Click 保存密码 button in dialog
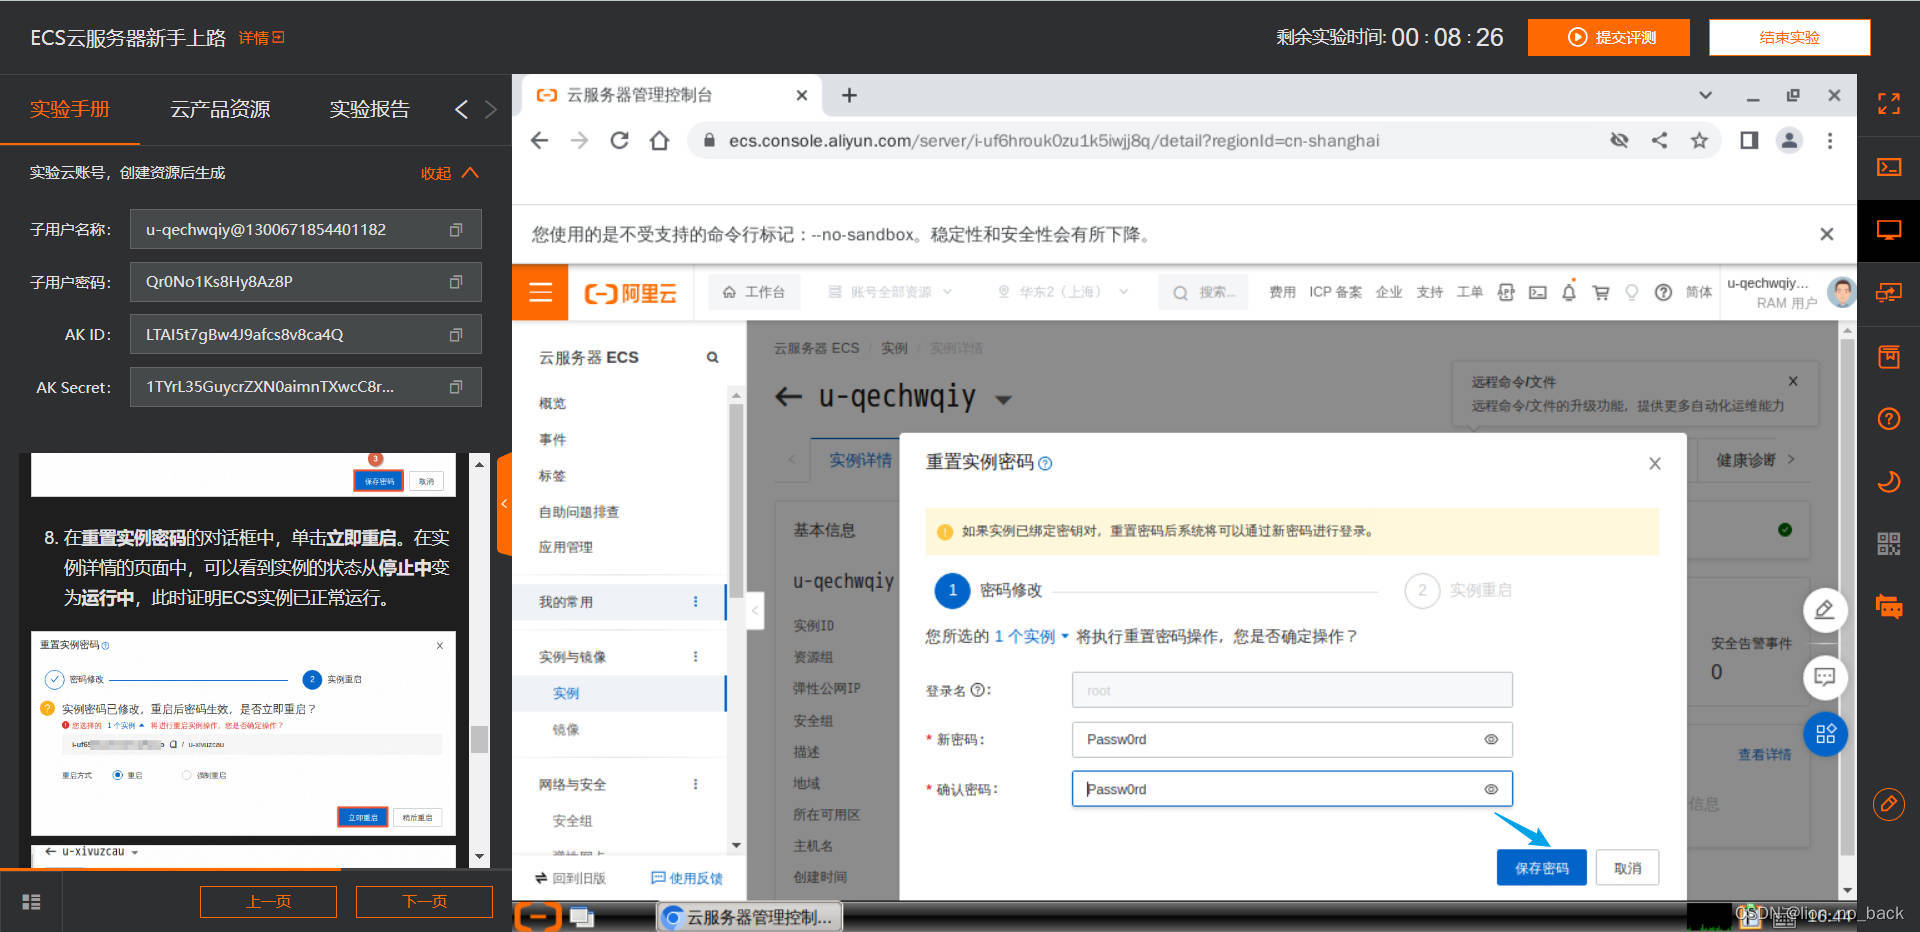1920x932 pixels. point(1542,868)
